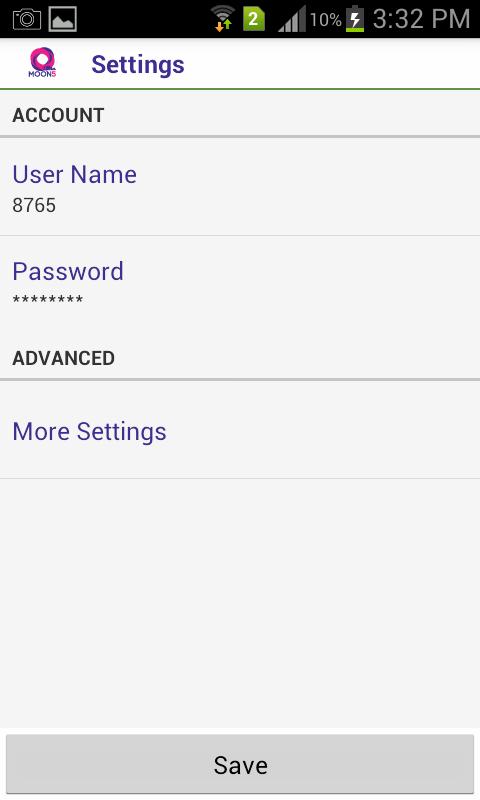Viewport: 480px width, 800px height.
Task: Open the User Name setting
Action: 240,187
